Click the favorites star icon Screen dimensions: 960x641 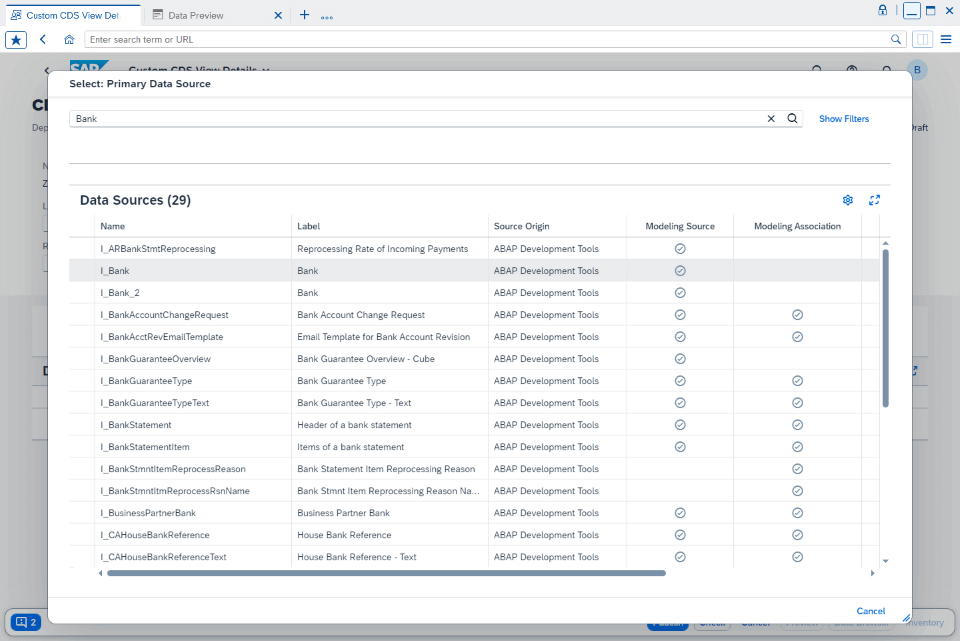[16, 38]
